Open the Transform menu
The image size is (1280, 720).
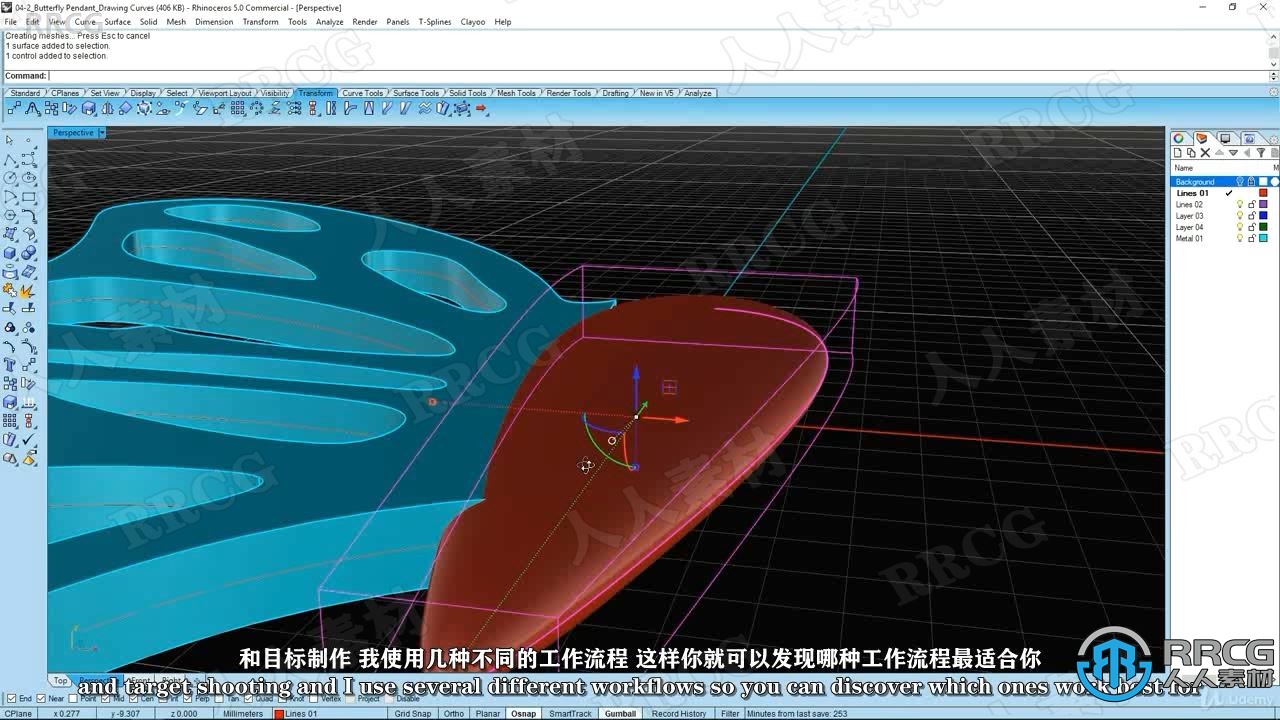coord(260,21)
